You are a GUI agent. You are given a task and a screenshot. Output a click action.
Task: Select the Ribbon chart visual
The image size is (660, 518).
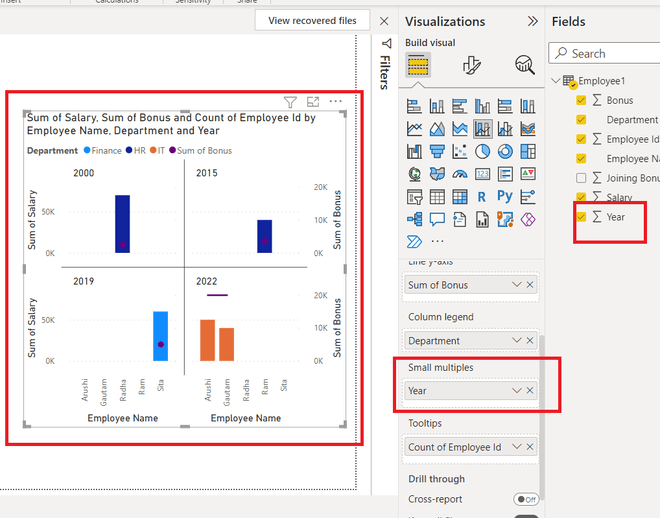click(528, 129)
